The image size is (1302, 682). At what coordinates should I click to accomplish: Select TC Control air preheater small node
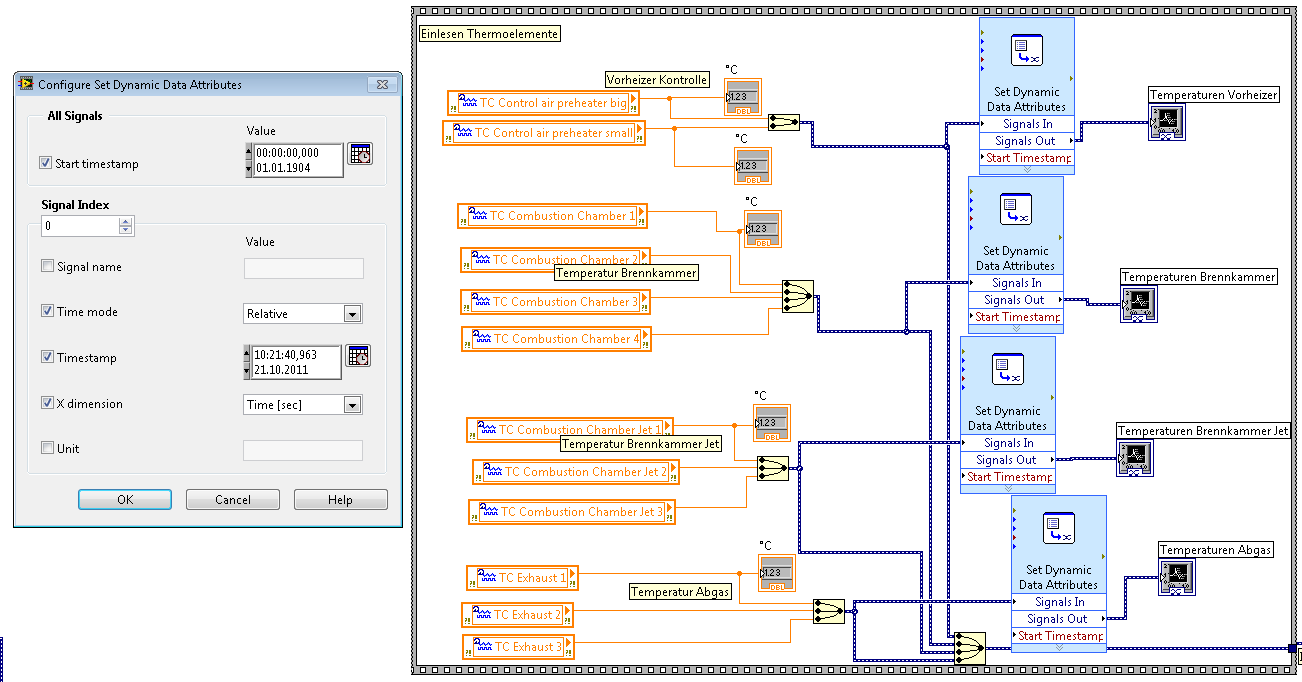[544, 132]
